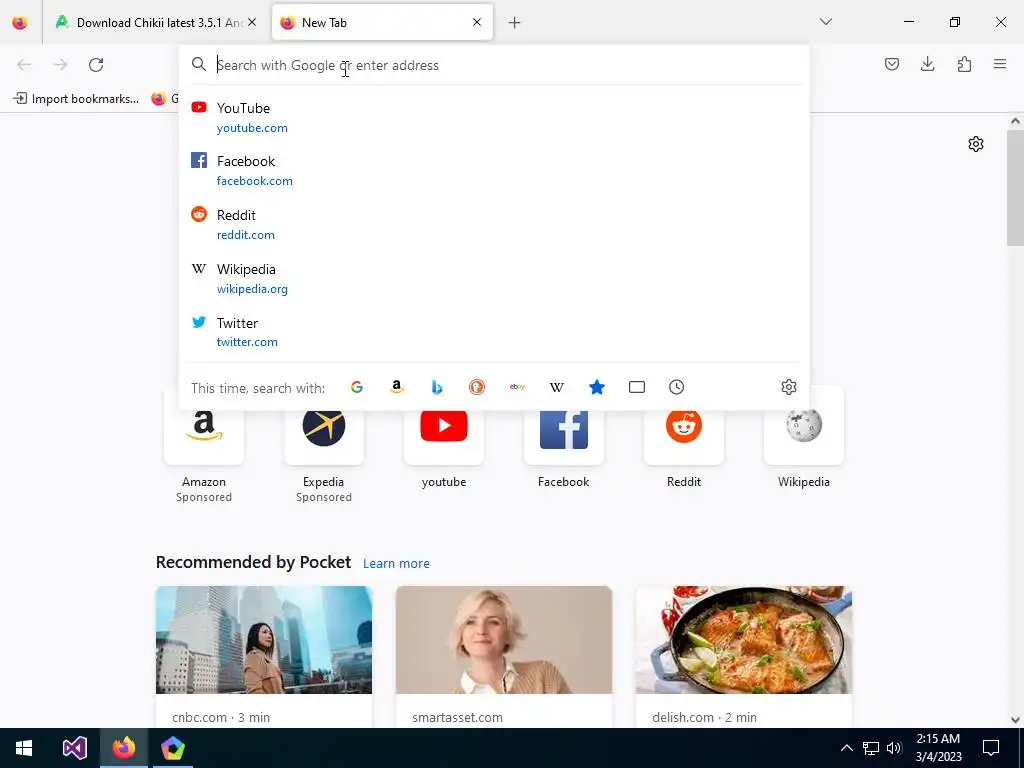Close the Download Chikii tab
Image resolution: width=1024 pixels, height=768 pixels.
(252, 22)
